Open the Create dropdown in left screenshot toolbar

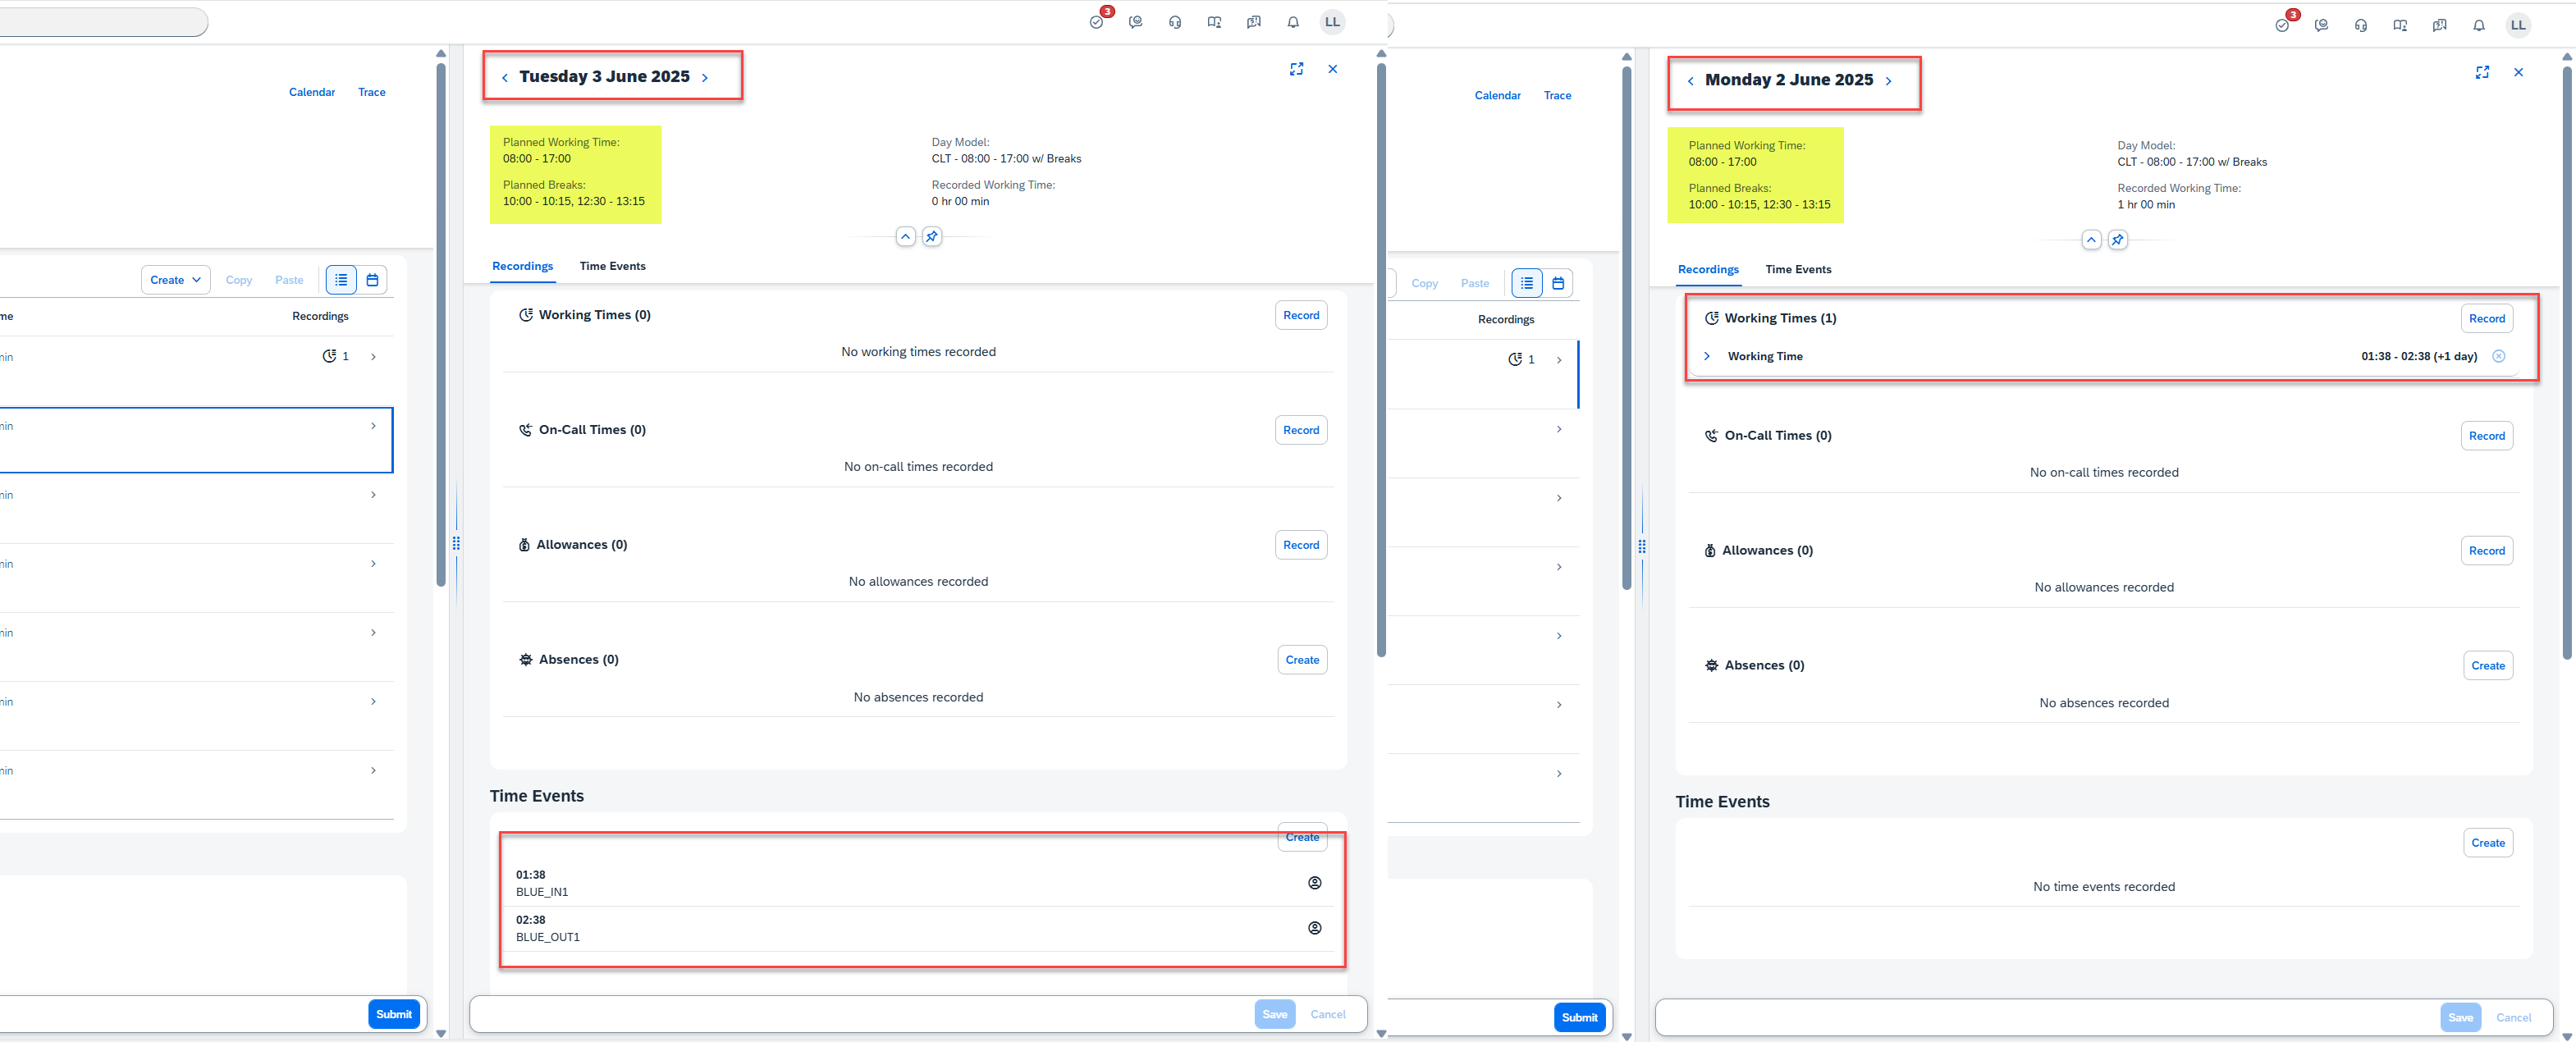pos(176,280)
